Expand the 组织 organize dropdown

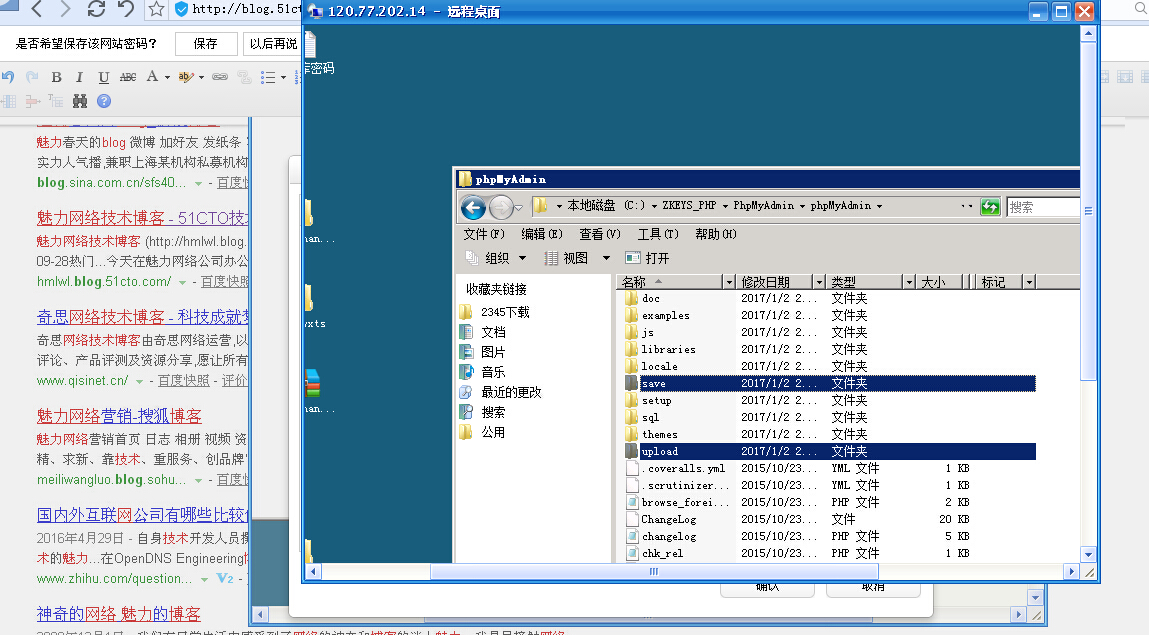point(522,258)
